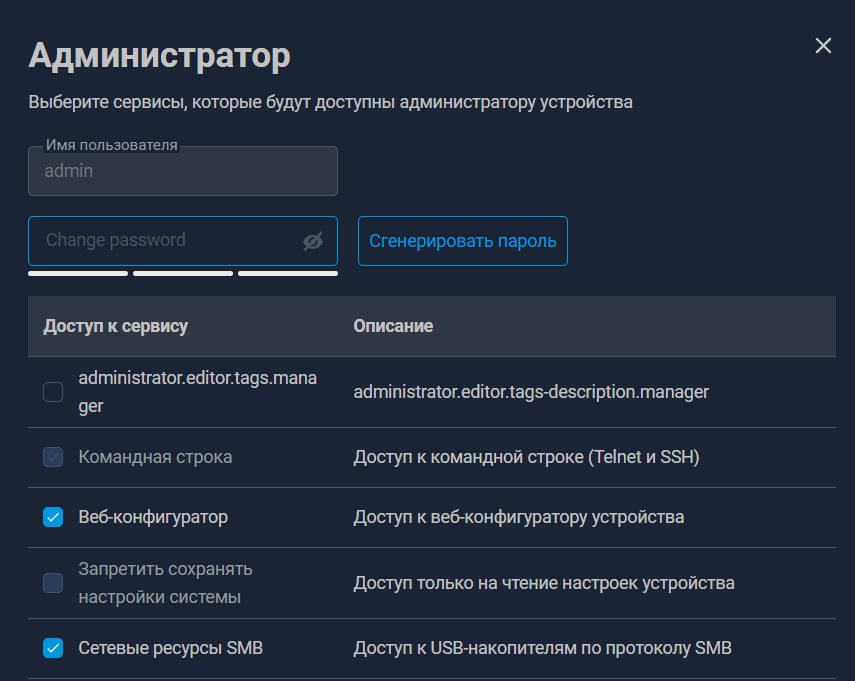This screenshot has height=681, width=855.
Task: Toggle the Командная строка checkbox
Action: click(53, 457)
